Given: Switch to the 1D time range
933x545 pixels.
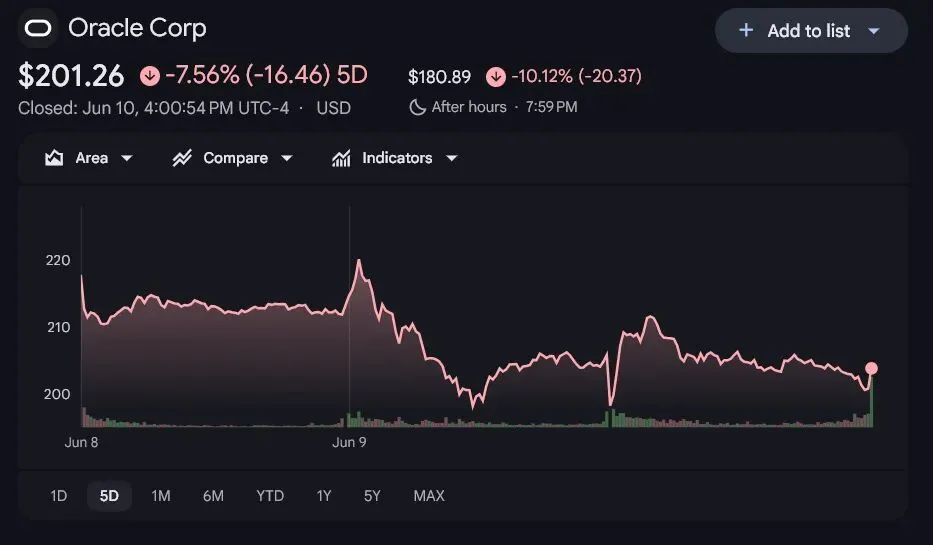Looking at the screenshot, I should 58,496.
